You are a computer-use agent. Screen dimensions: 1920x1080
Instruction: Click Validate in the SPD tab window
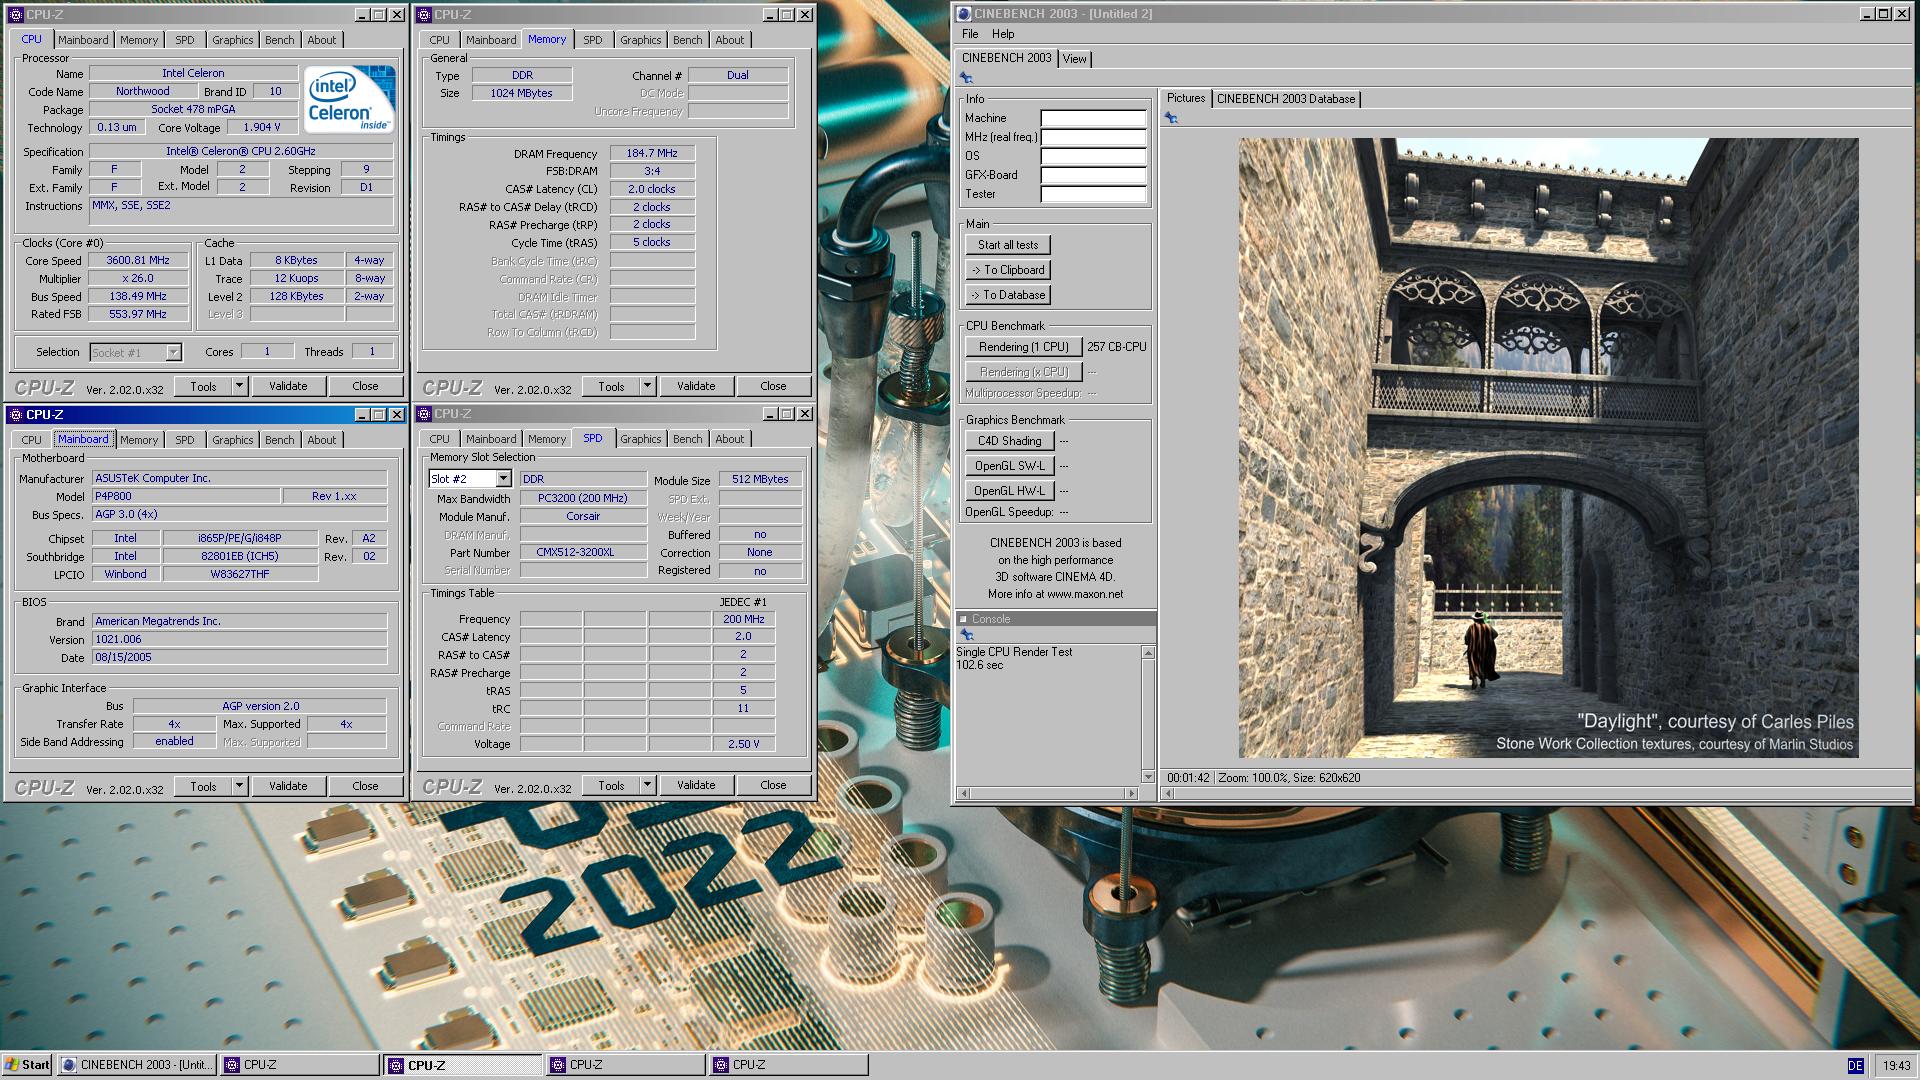pos(696,785)
